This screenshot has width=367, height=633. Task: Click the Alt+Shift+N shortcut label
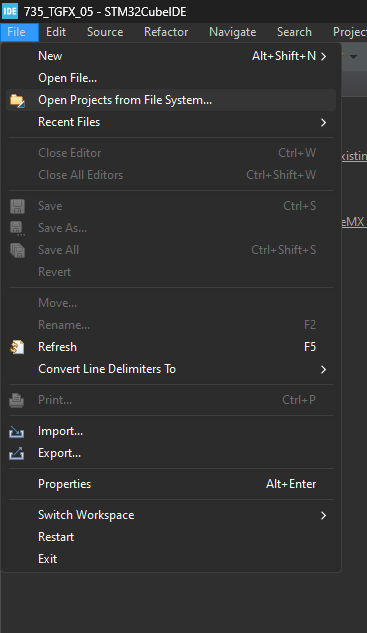[x=284, y=56]
